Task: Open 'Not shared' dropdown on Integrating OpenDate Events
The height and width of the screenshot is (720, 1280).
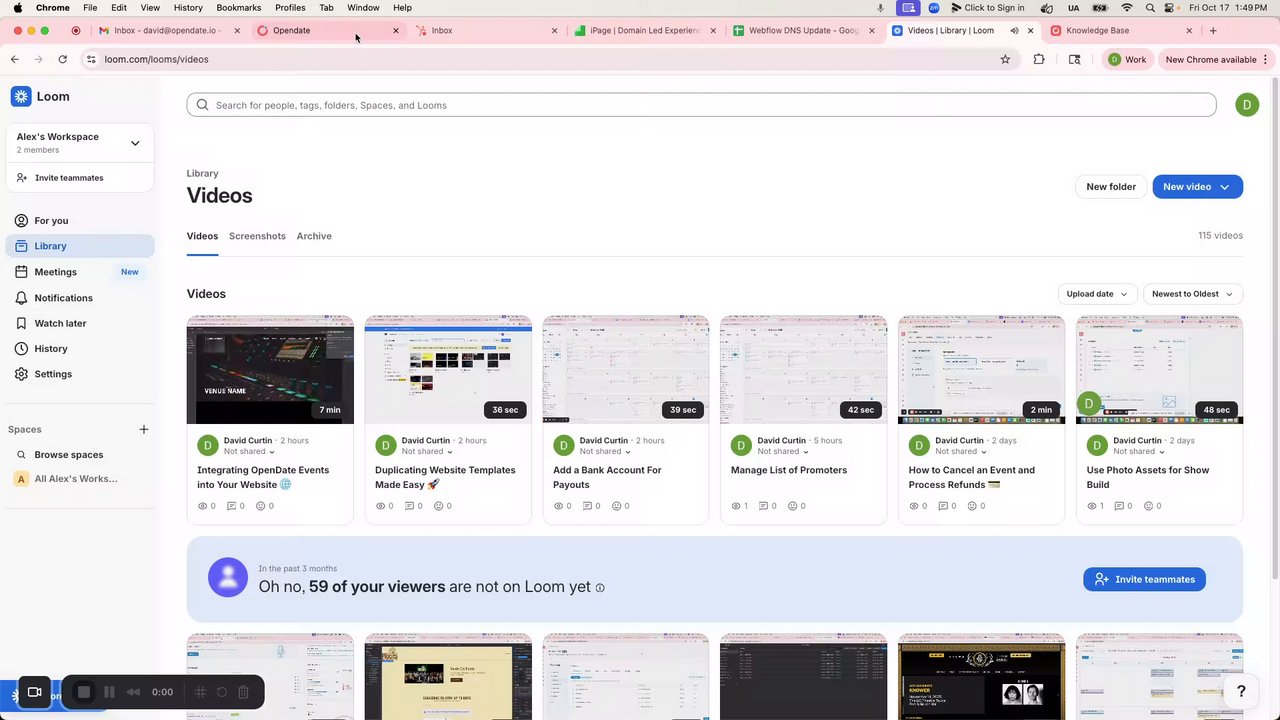Action: coord(250,451)
